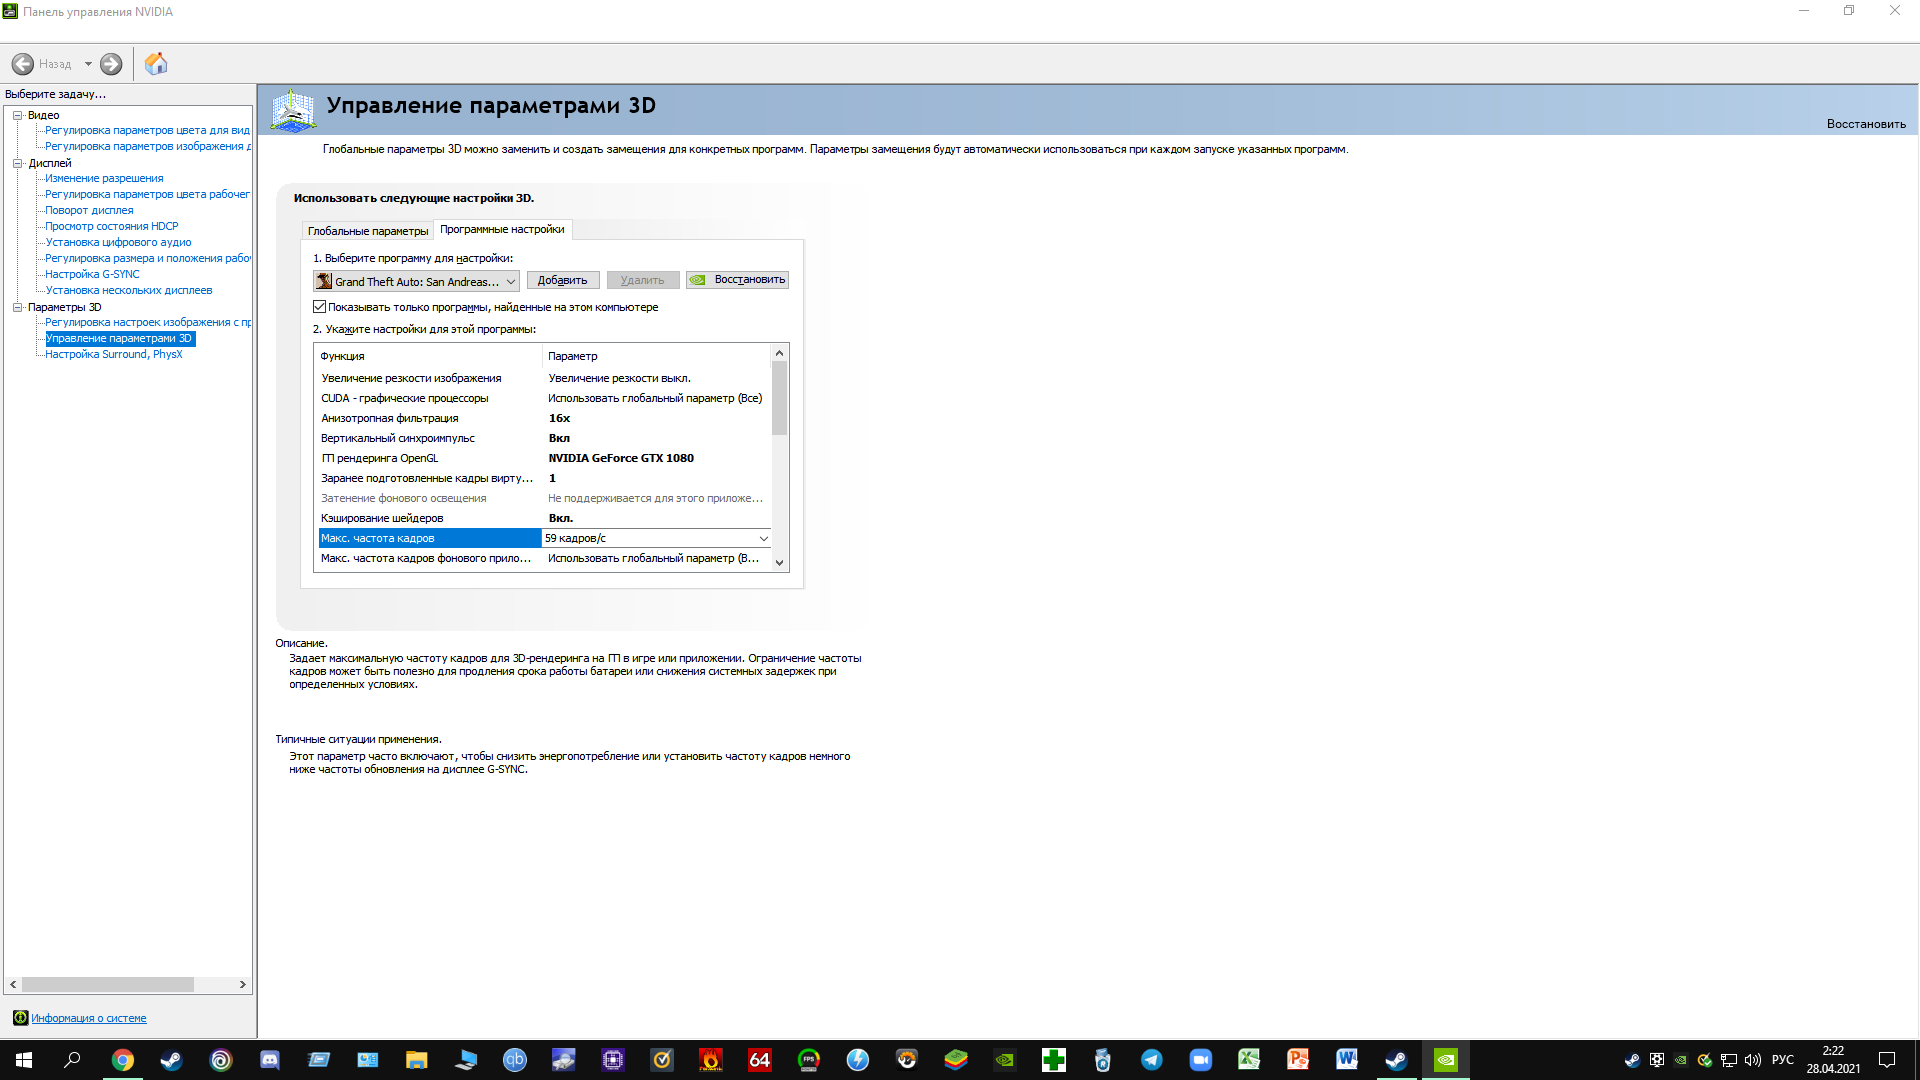Viewport: 1920px width, 1080px height.
Task: Open the Информация о системе link
Action: click(x=88, y=1018)
